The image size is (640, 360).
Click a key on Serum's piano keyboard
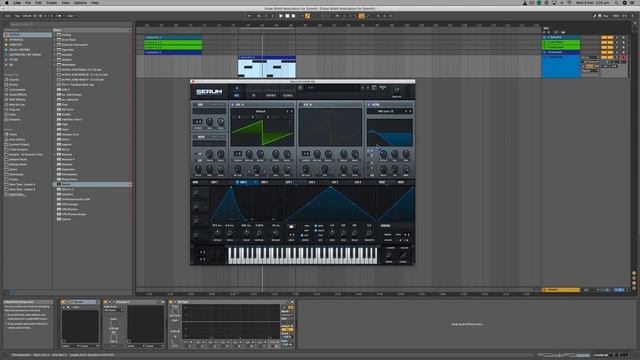pos(302,256)
